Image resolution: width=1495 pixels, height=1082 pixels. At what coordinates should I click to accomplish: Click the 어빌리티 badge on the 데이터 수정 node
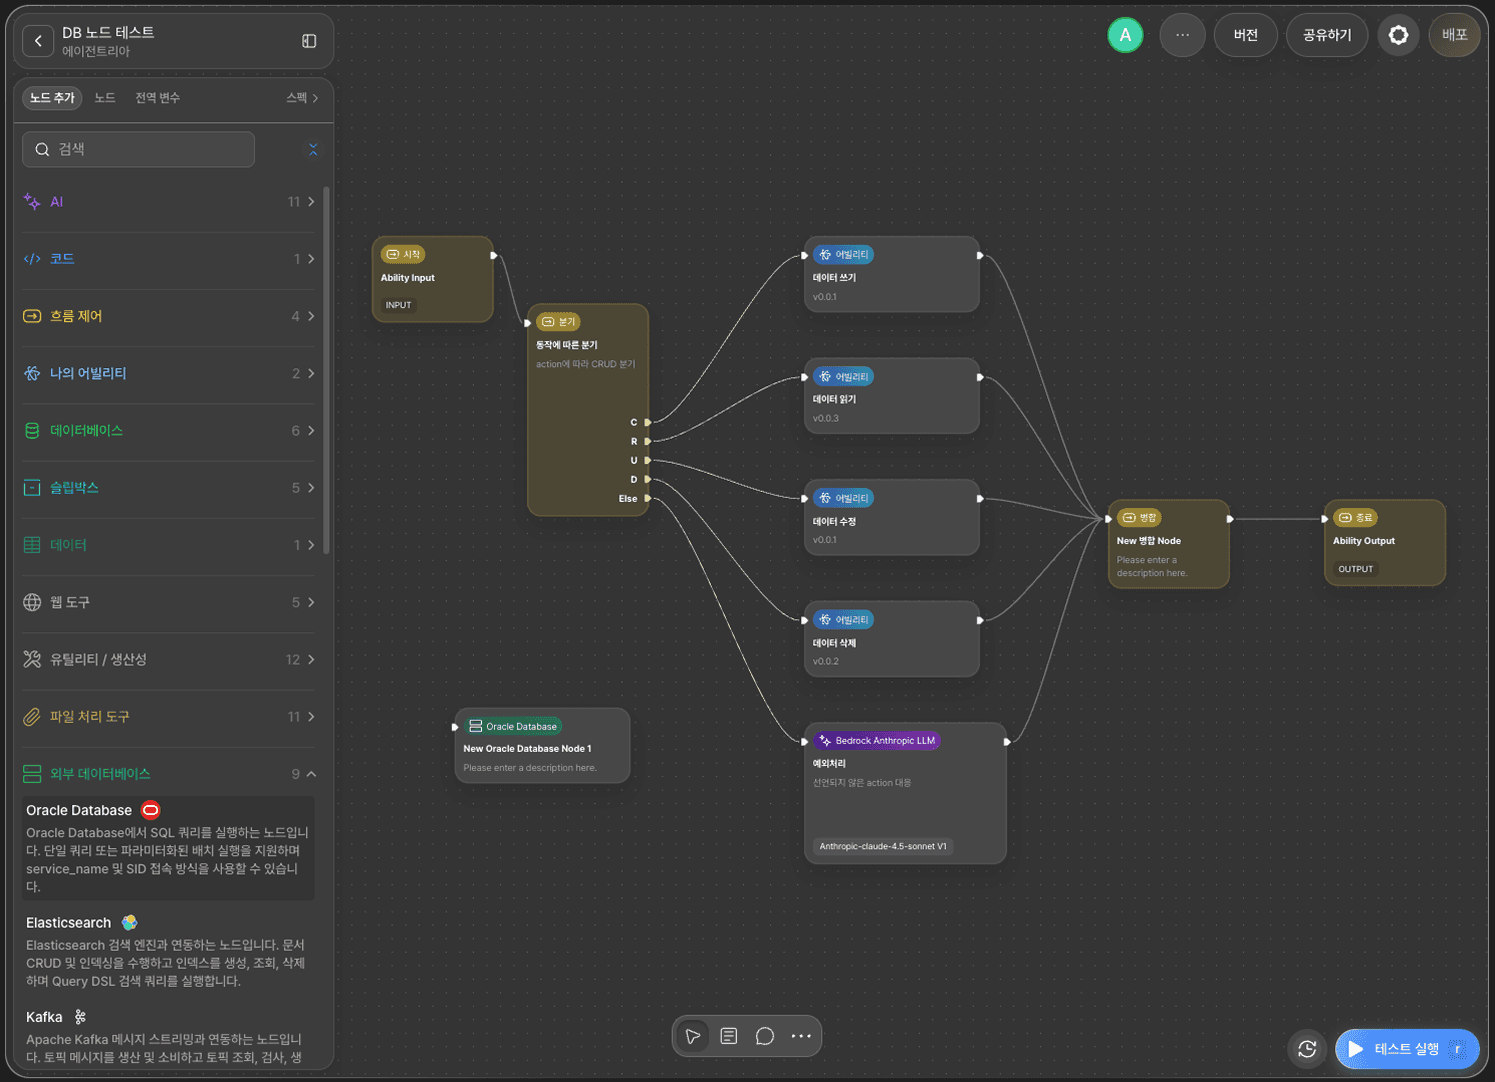(844, 498)
